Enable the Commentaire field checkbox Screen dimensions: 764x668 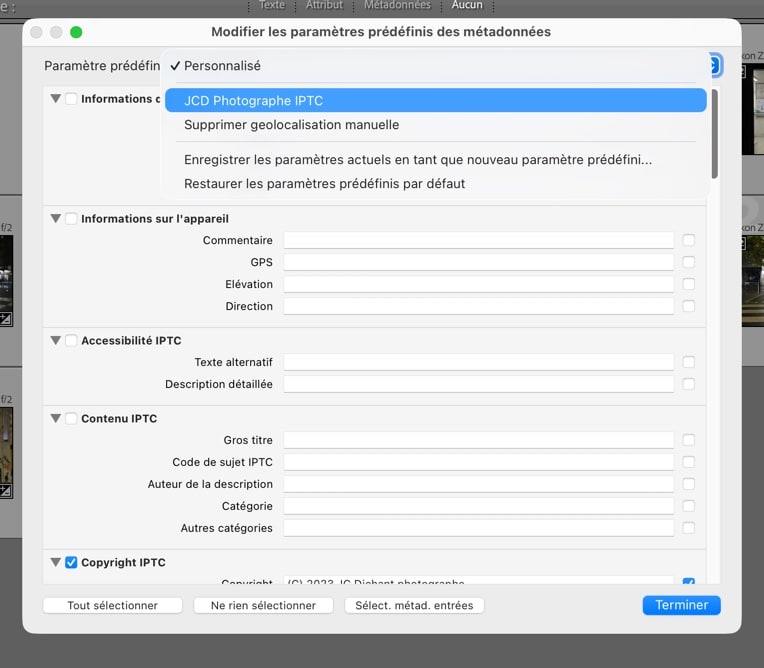click(688, 240)
